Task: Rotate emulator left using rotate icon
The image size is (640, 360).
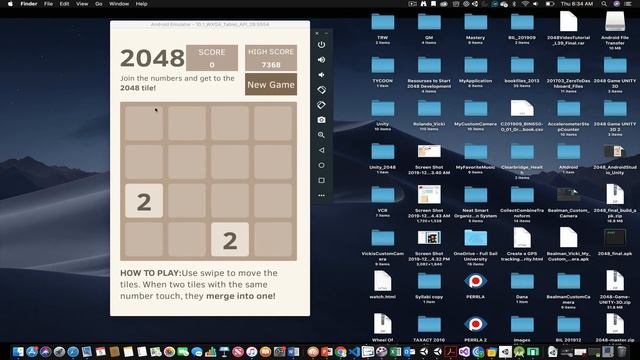Action: (x=322, y=90)
